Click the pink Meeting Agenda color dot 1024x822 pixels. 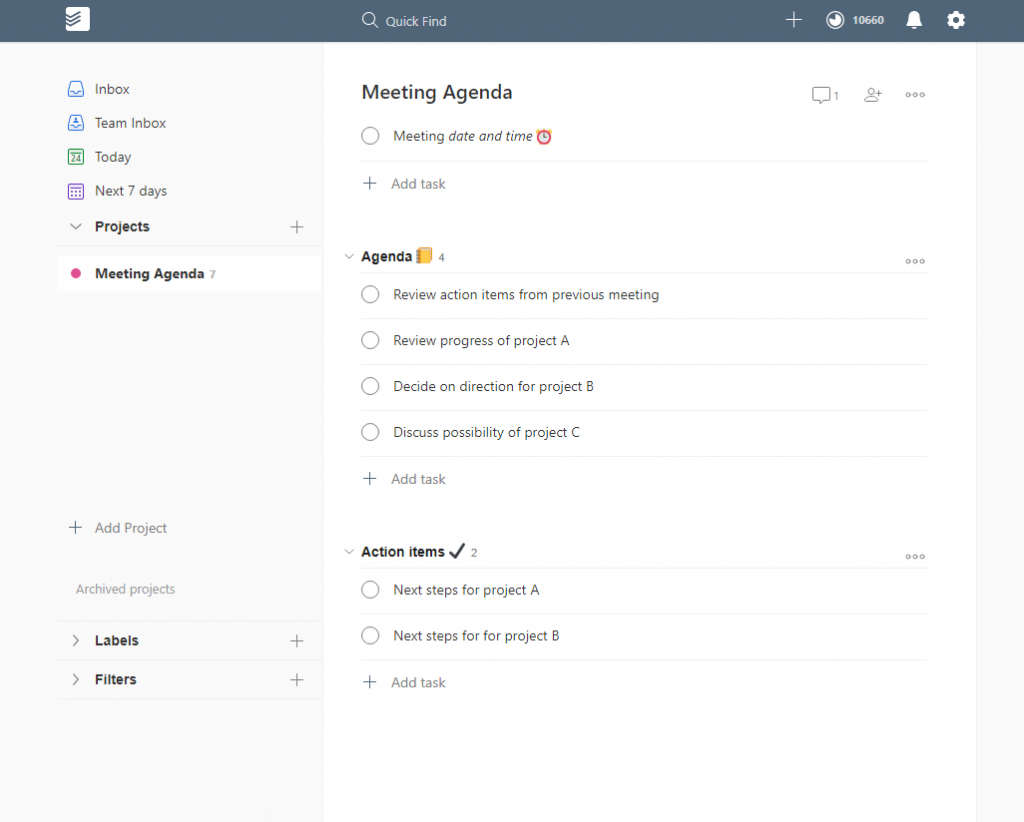(x=76, y=274)
